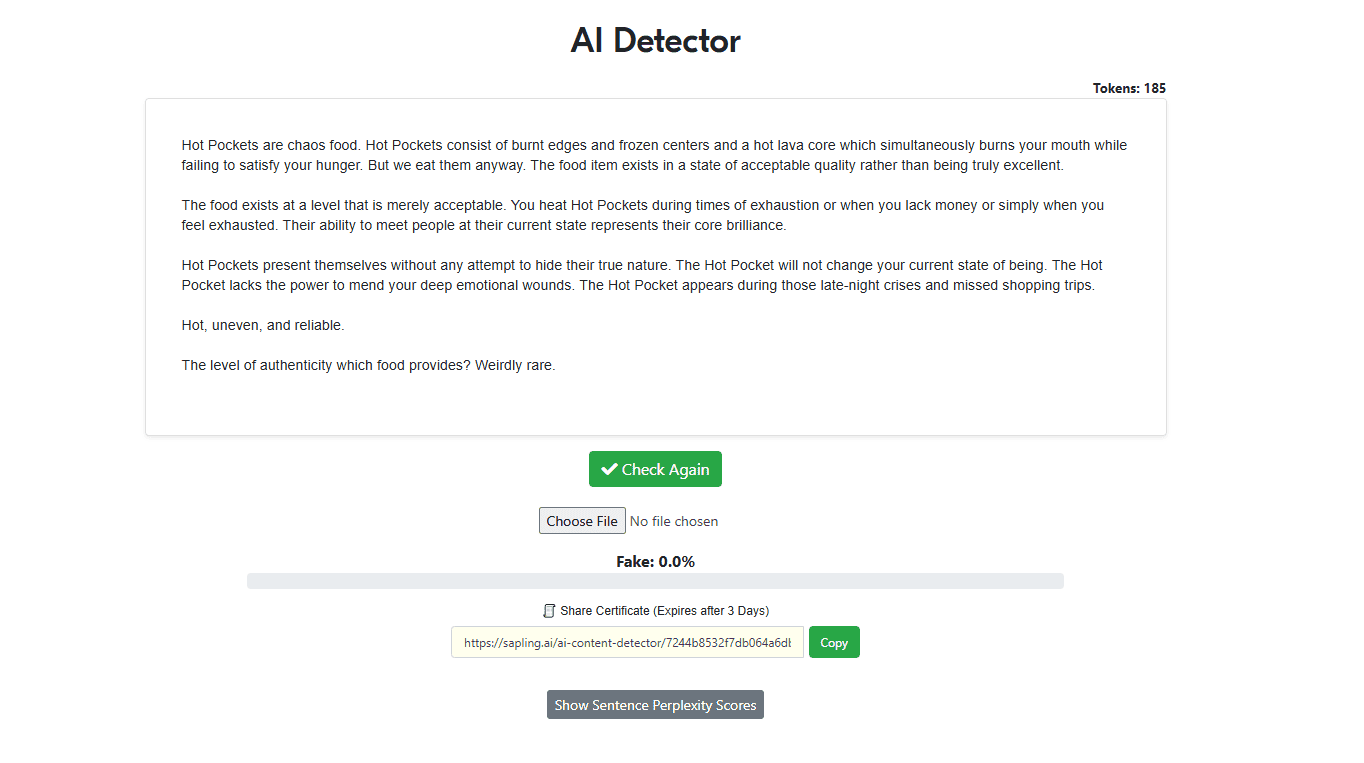Show Sentence Perplexity Scores

click(655, 705)
